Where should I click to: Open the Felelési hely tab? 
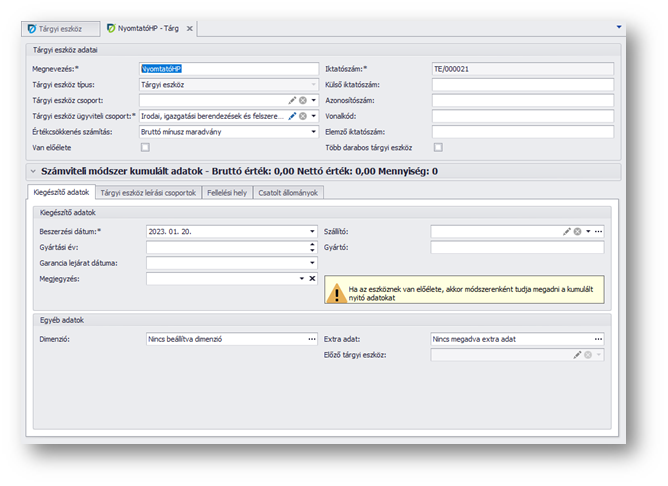tap(226, 193)
